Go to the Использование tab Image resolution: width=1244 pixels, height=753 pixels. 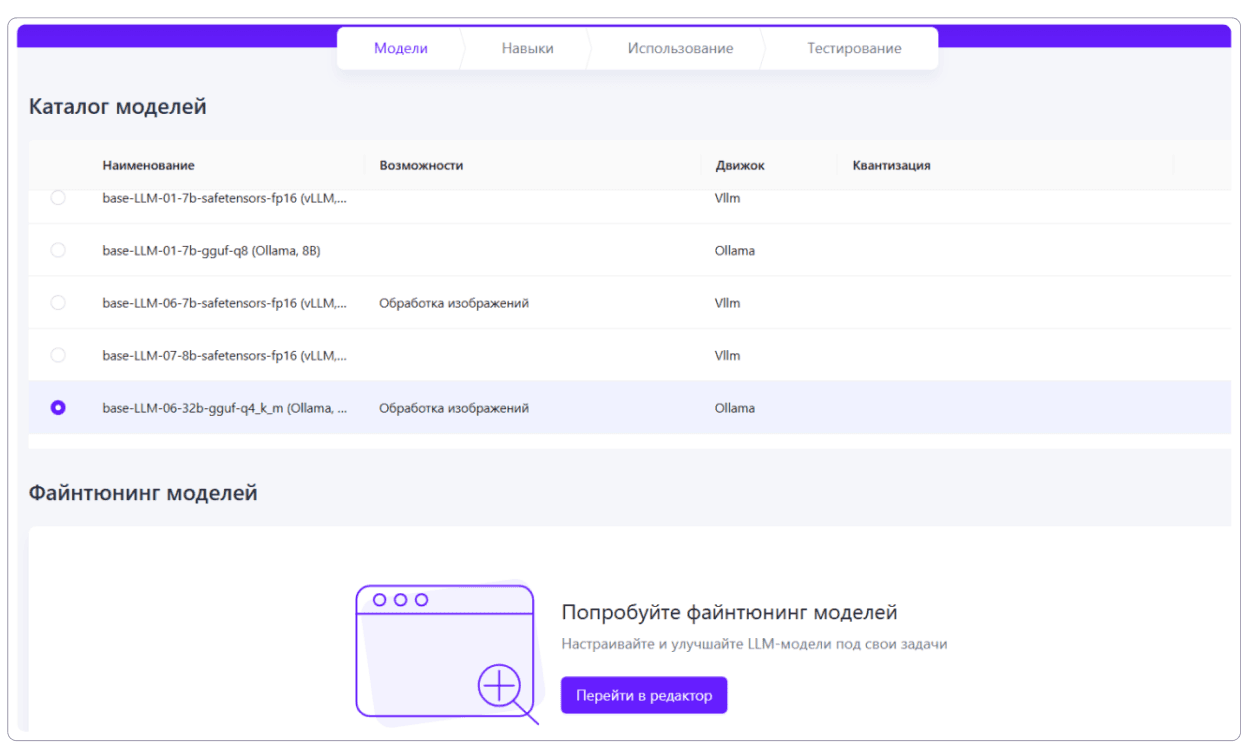[680, 48]
